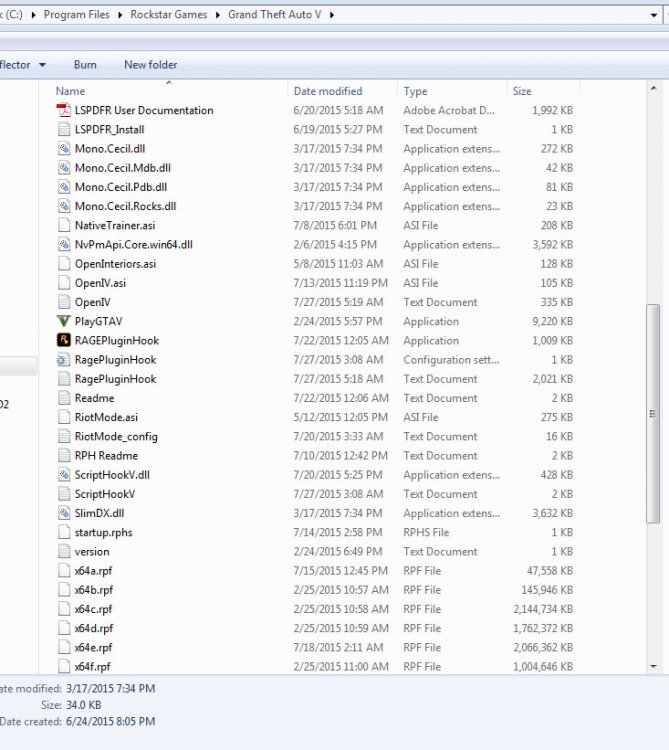Click the LSPDFR User Documentation PDF icon

[64, 110]
